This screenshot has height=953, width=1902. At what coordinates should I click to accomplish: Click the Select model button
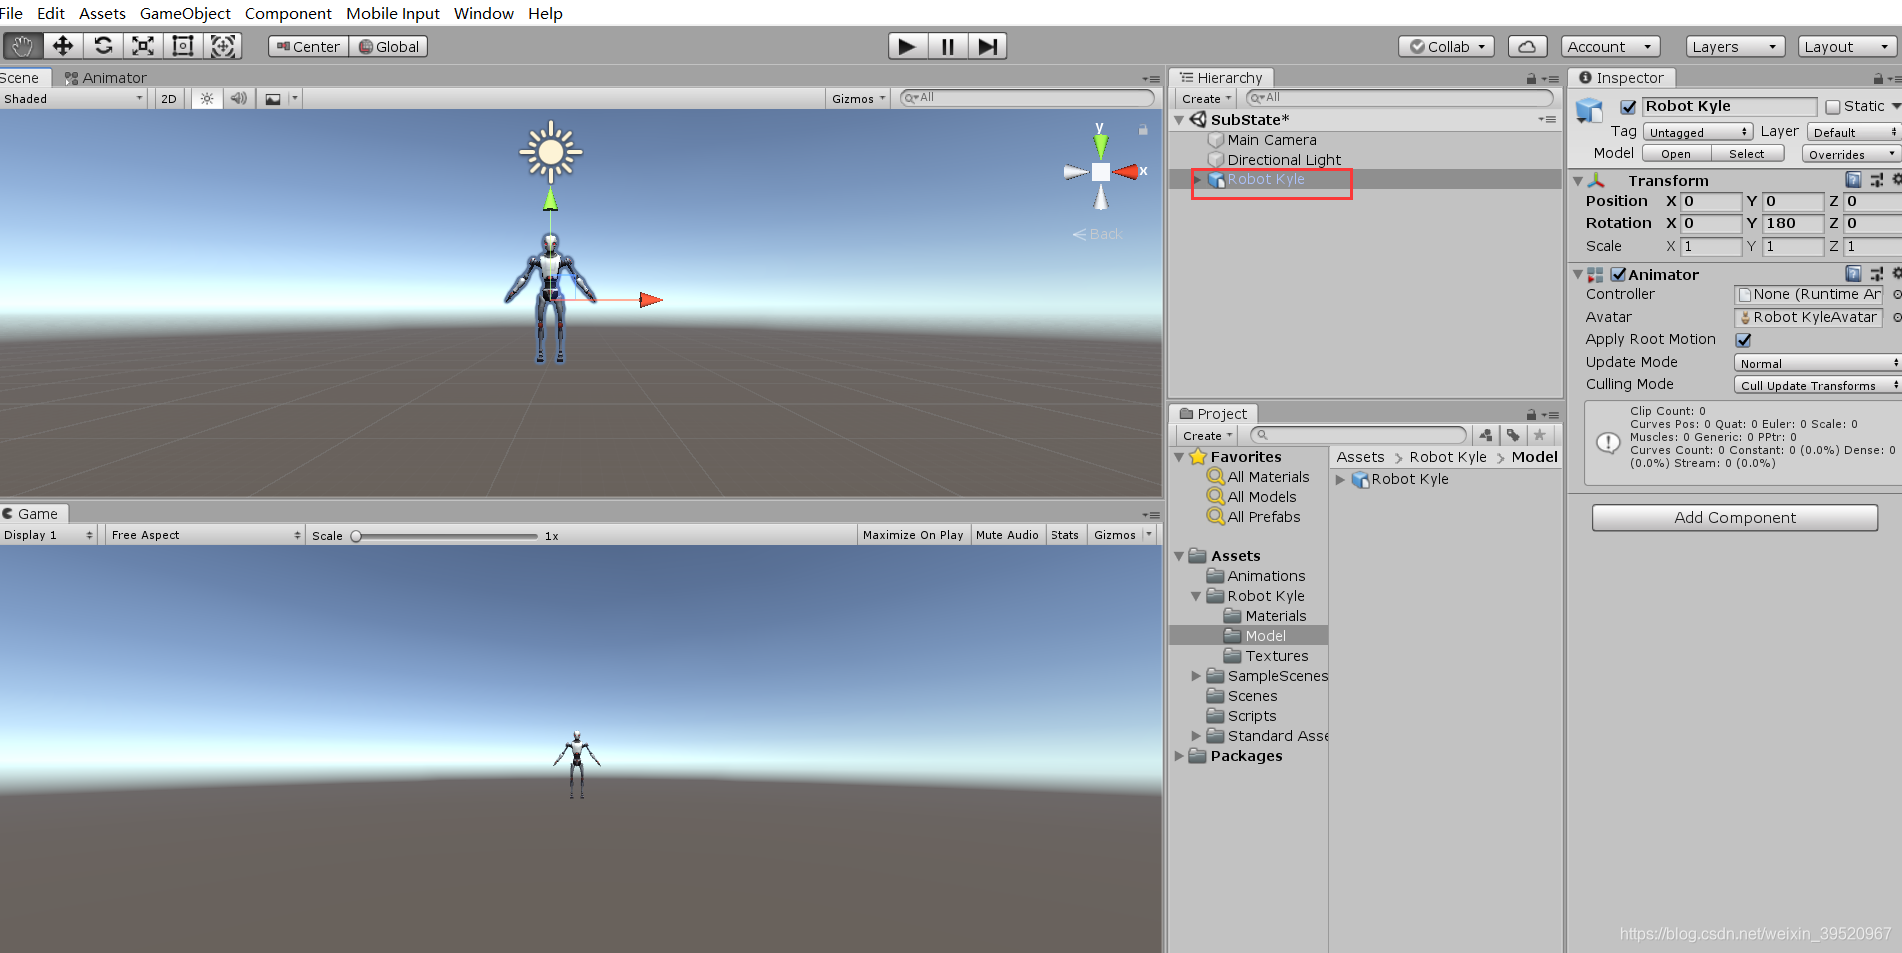(x=1747, y=154)
